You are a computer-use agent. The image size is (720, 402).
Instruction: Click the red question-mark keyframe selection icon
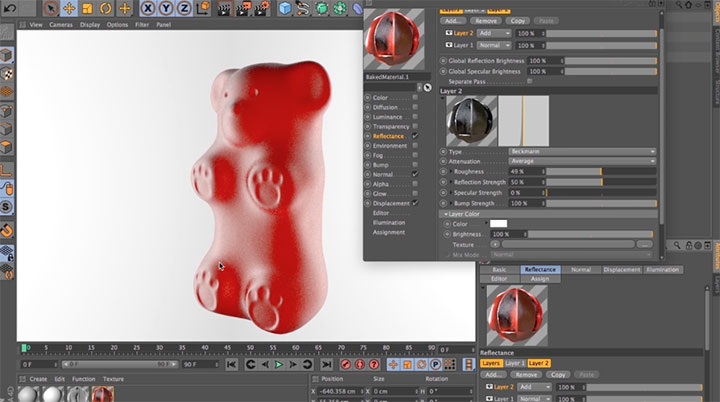pyautogui.click(x=374, y=364)
